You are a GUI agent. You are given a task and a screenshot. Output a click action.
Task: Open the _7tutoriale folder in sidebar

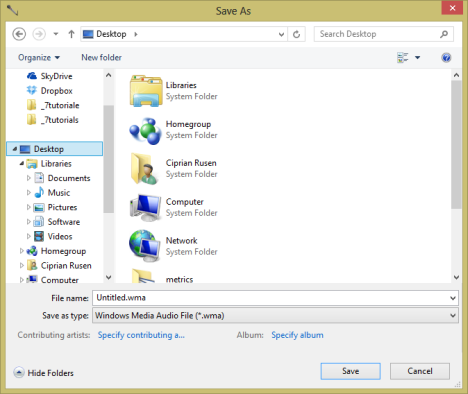point(53,105)
